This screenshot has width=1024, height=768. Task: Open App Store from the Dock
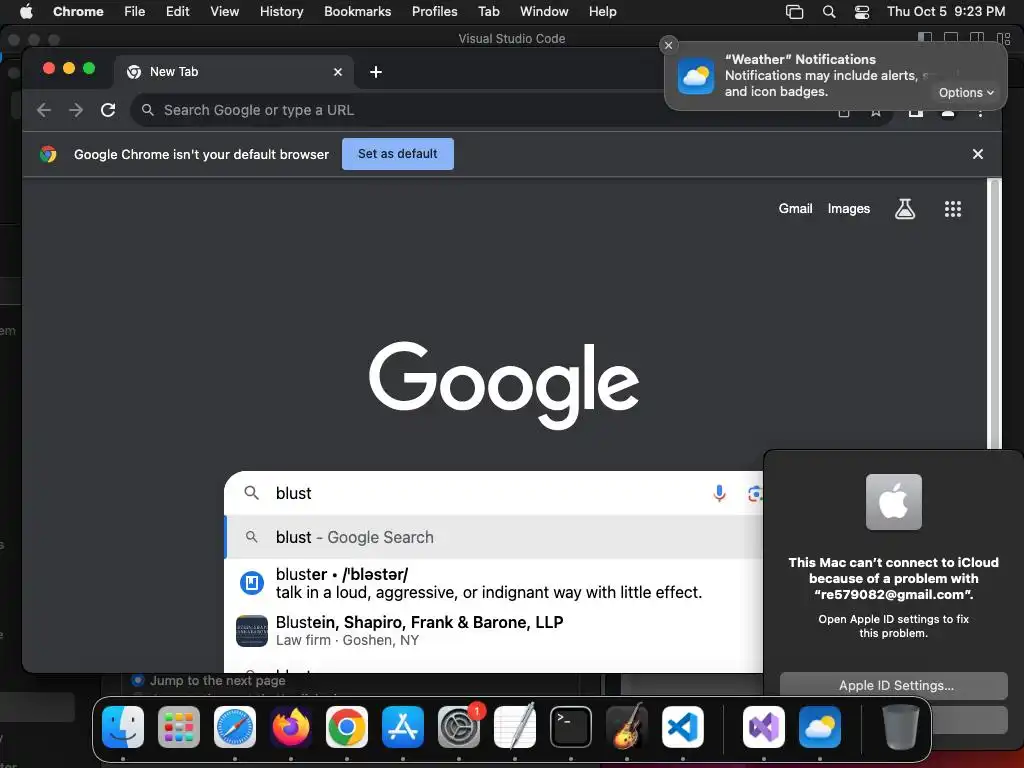[x=403, y=727]
